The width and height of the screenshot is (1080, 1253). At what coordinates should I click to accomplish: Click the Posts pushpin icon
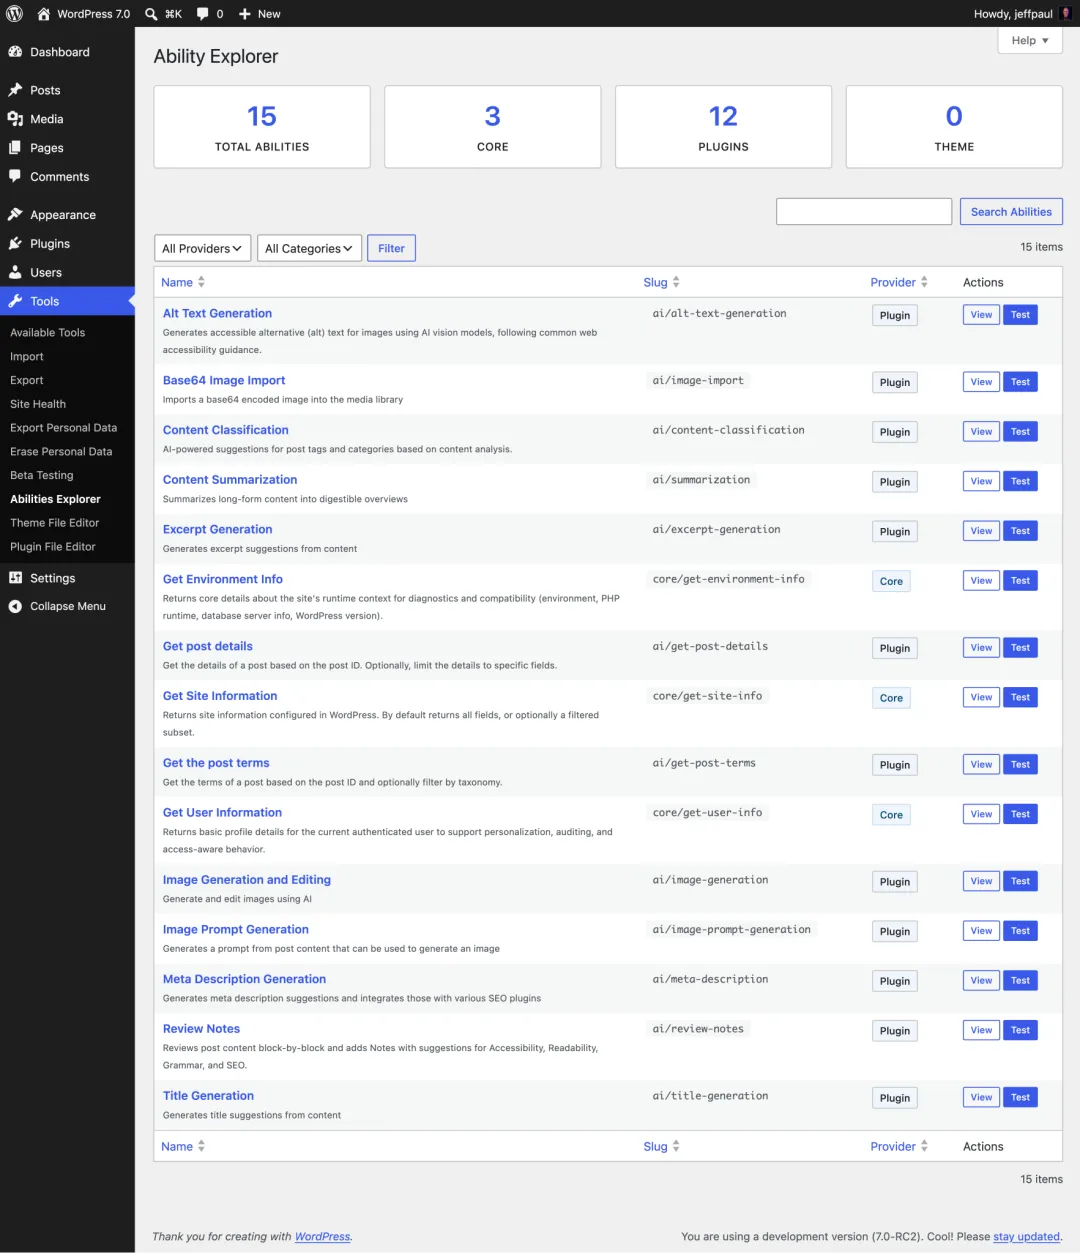click(x=15, y=90)
